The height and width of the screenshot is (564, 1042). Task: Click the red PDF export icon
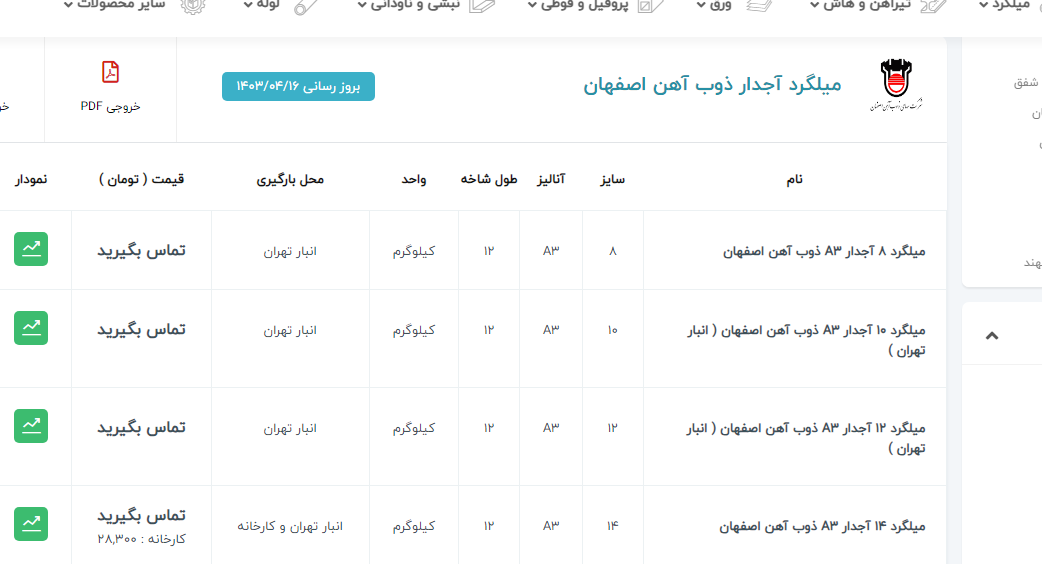tap(110, 73)
